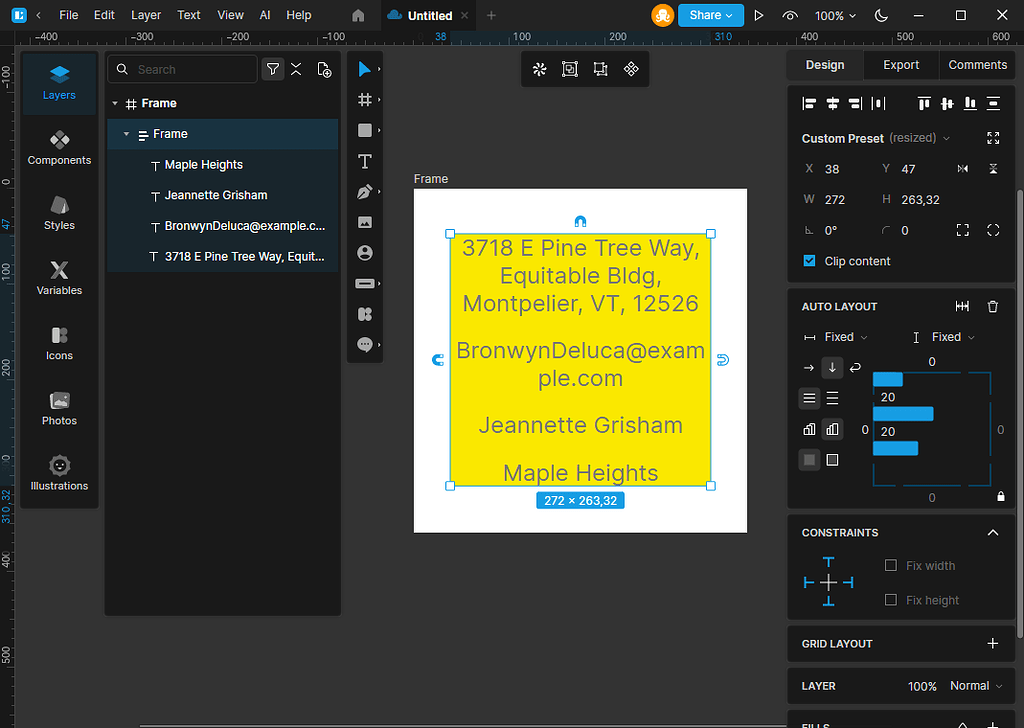Uncheck Clip content

tap(809, 261)
